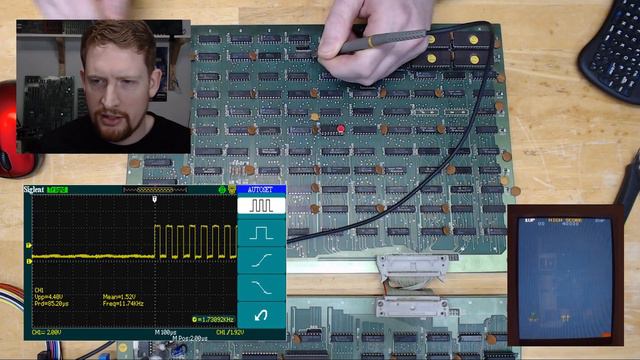Click the Prd=85.20µs measurement
This screenshot has width=640, height=360.
(x=51, y=304)
